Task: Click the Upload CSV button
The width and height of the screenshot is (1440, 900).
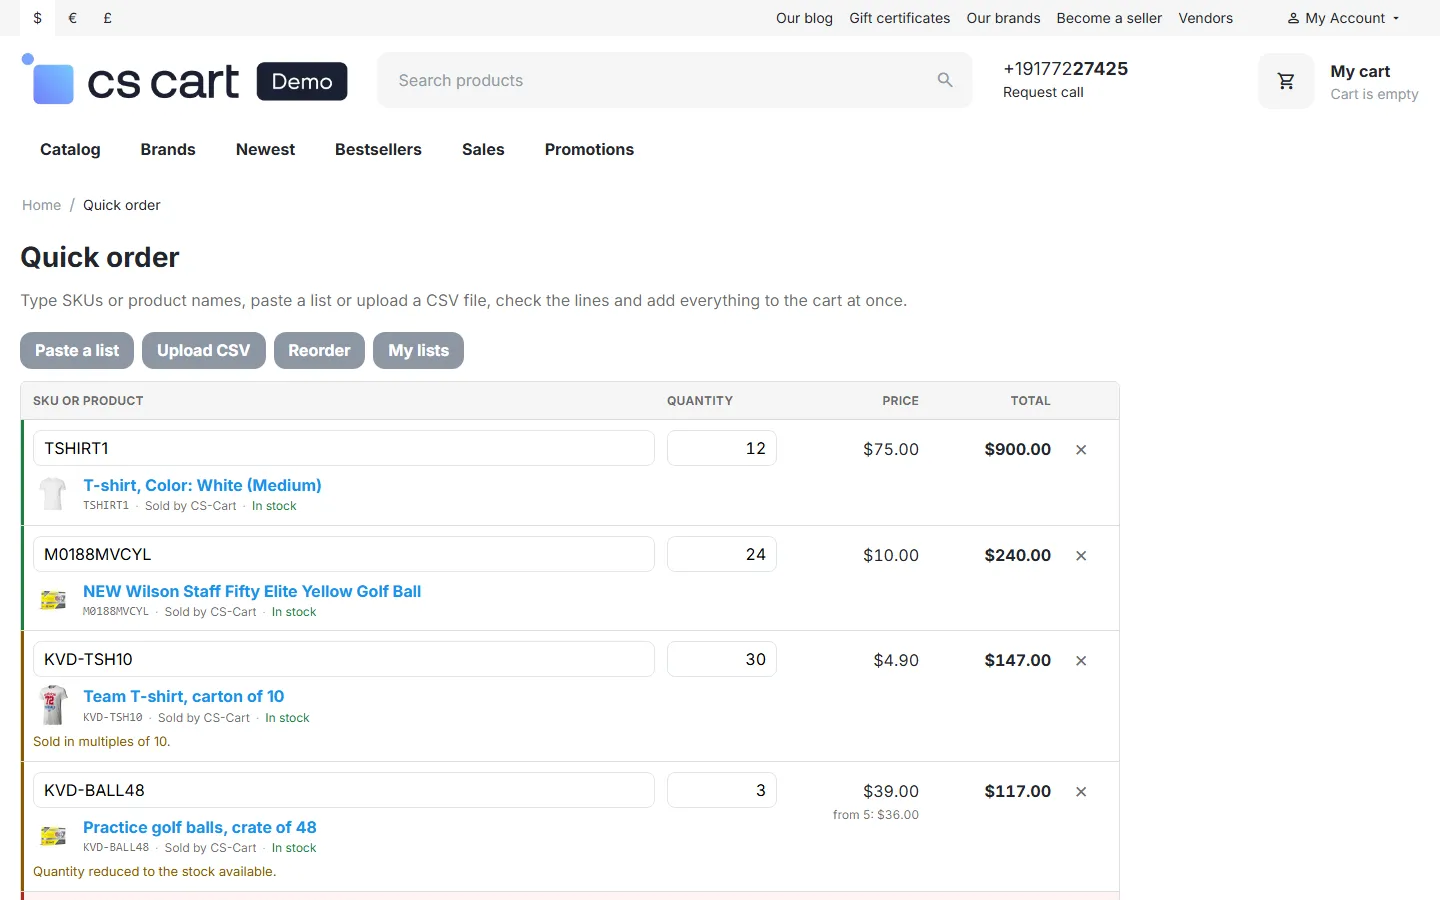Action: [x=204, y=350]
